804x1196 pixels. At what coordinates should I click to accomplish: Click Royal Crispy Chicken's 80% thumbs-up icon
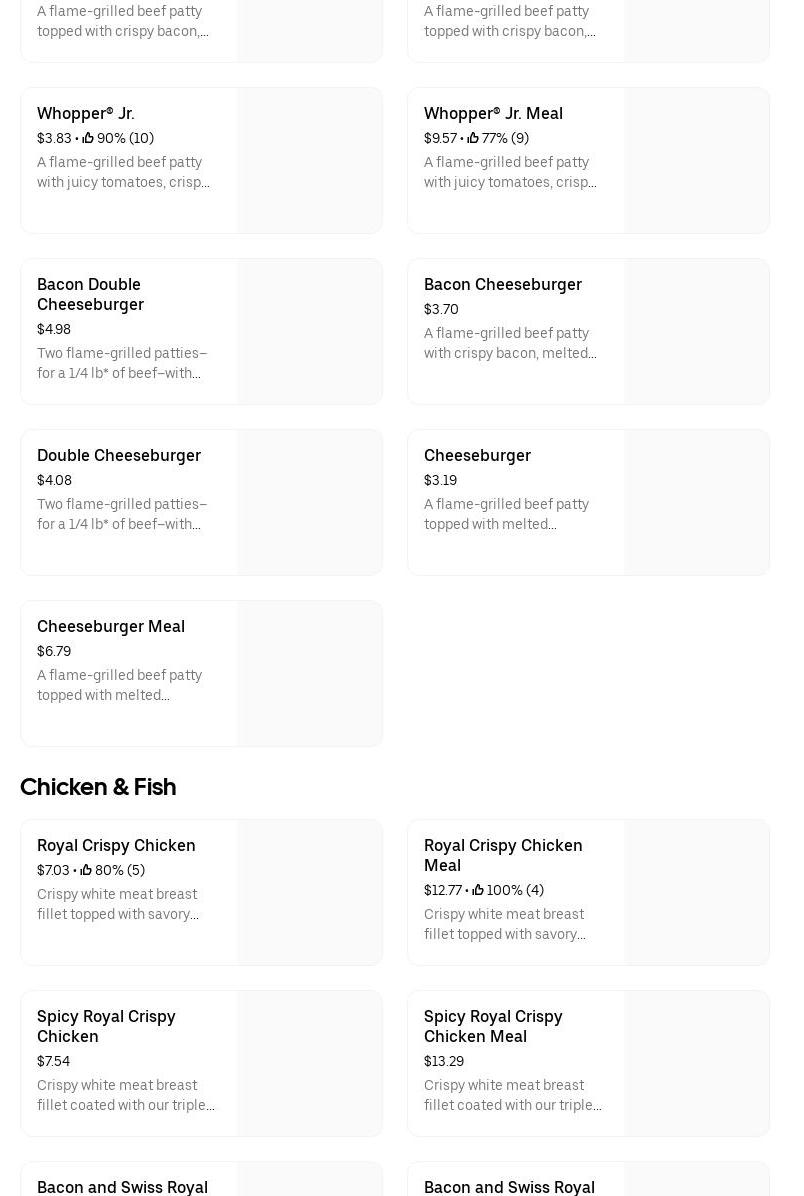click(86, 870)
